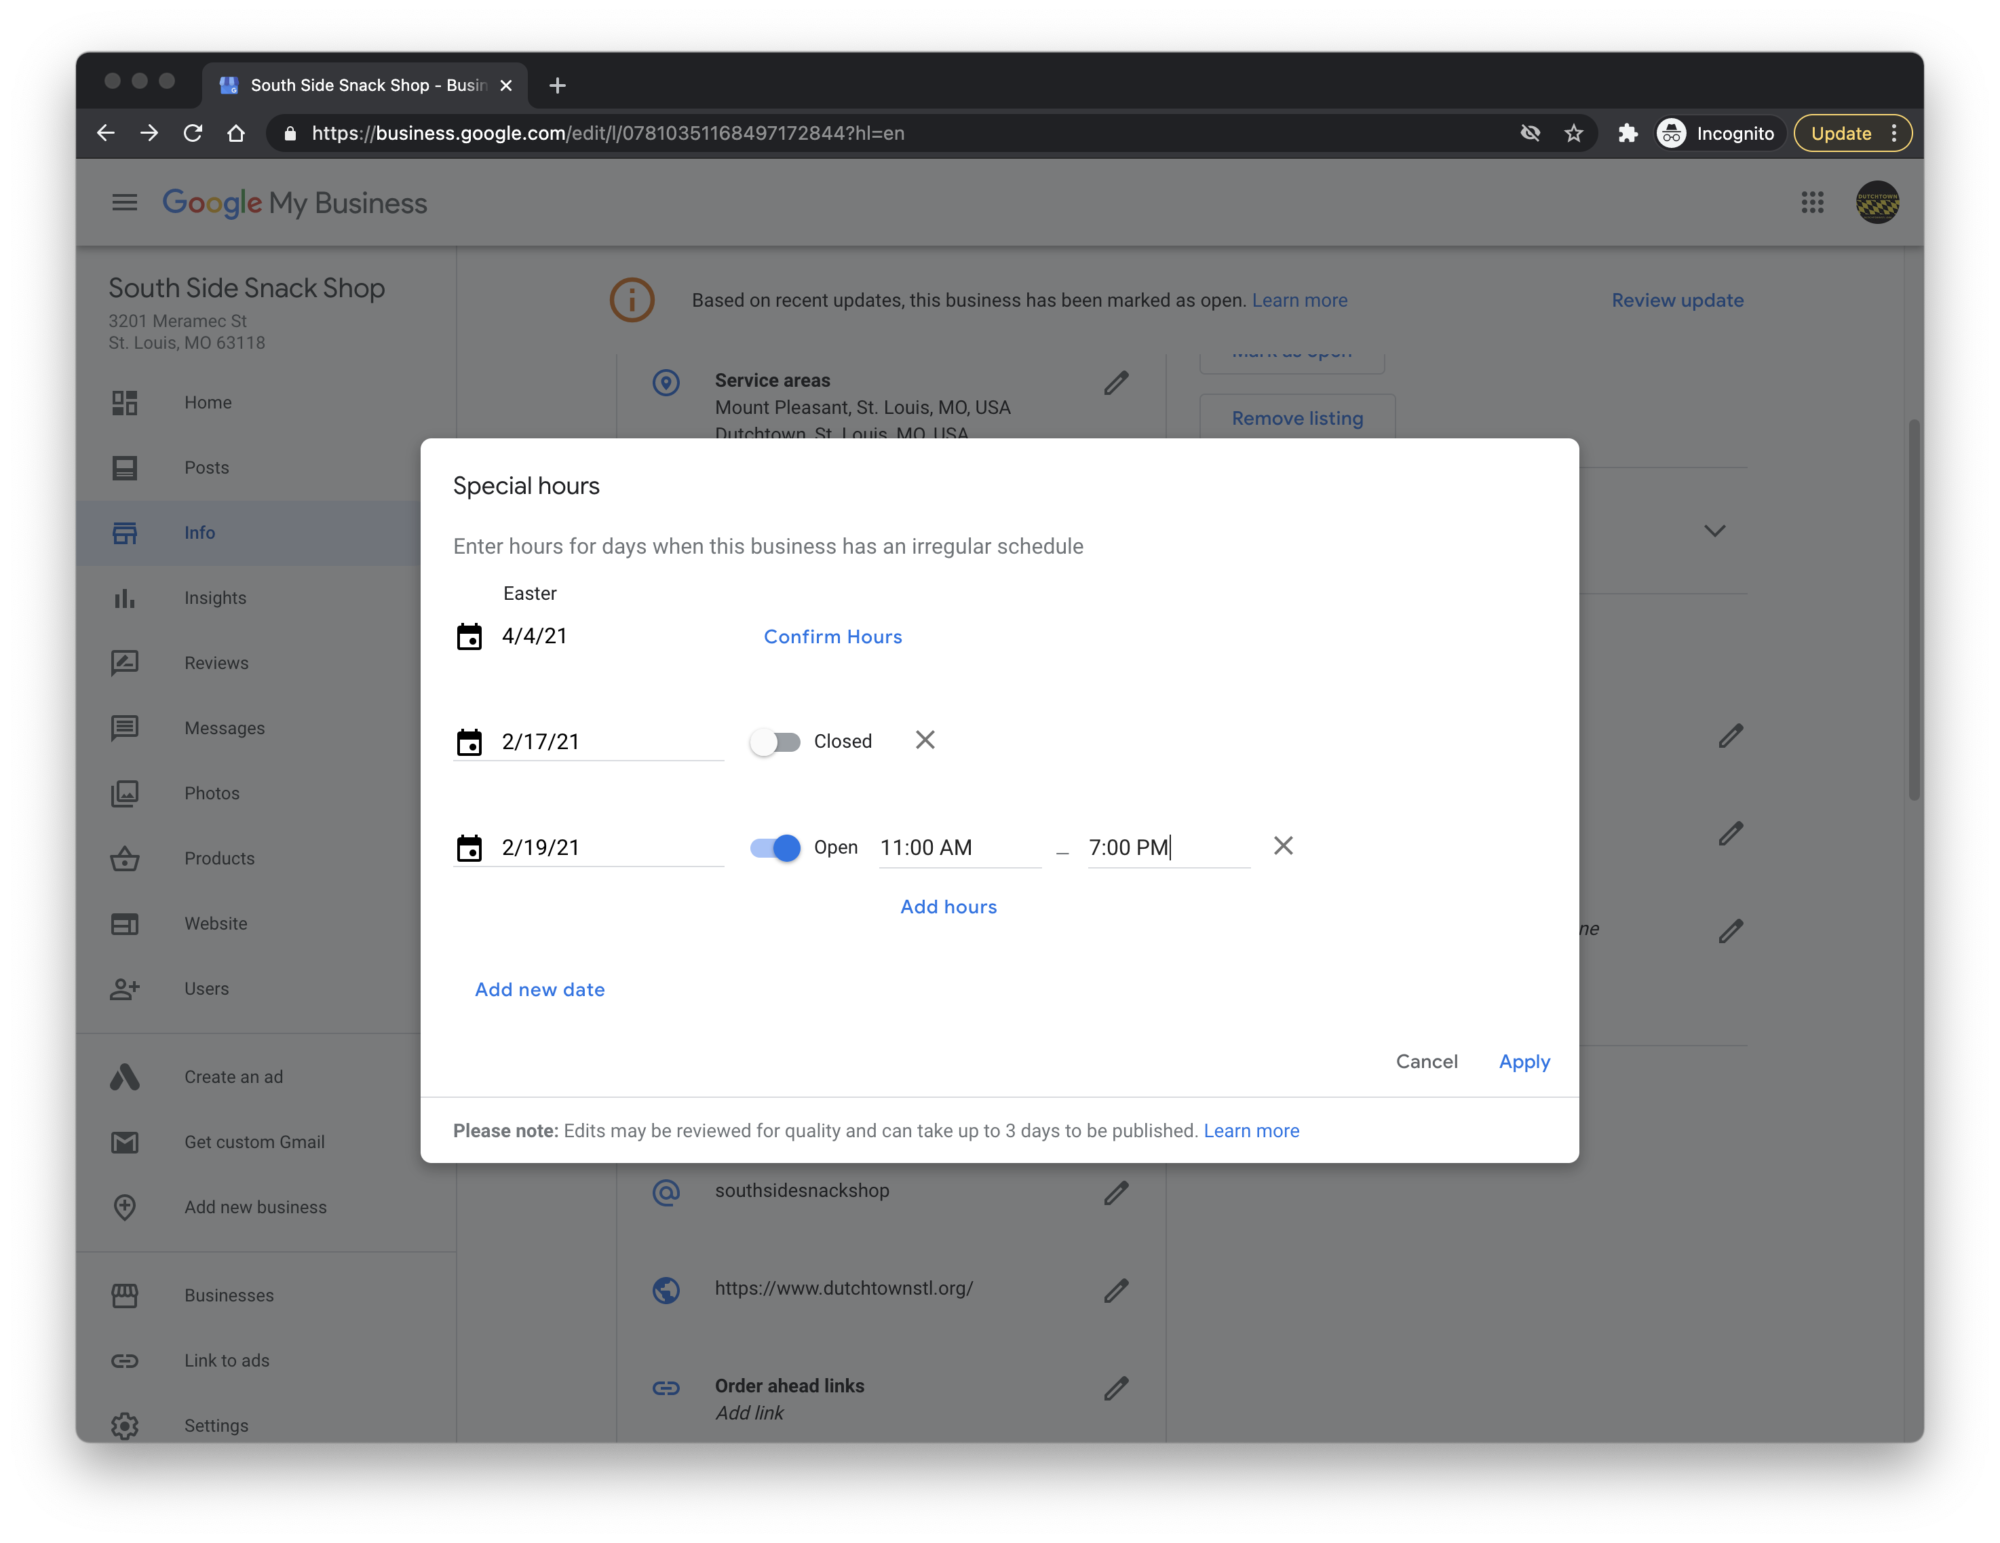This screenshot has height=1543, width=2000.
Task: Click the calendar icon for 2/19/21
Action: click(469, 848)
